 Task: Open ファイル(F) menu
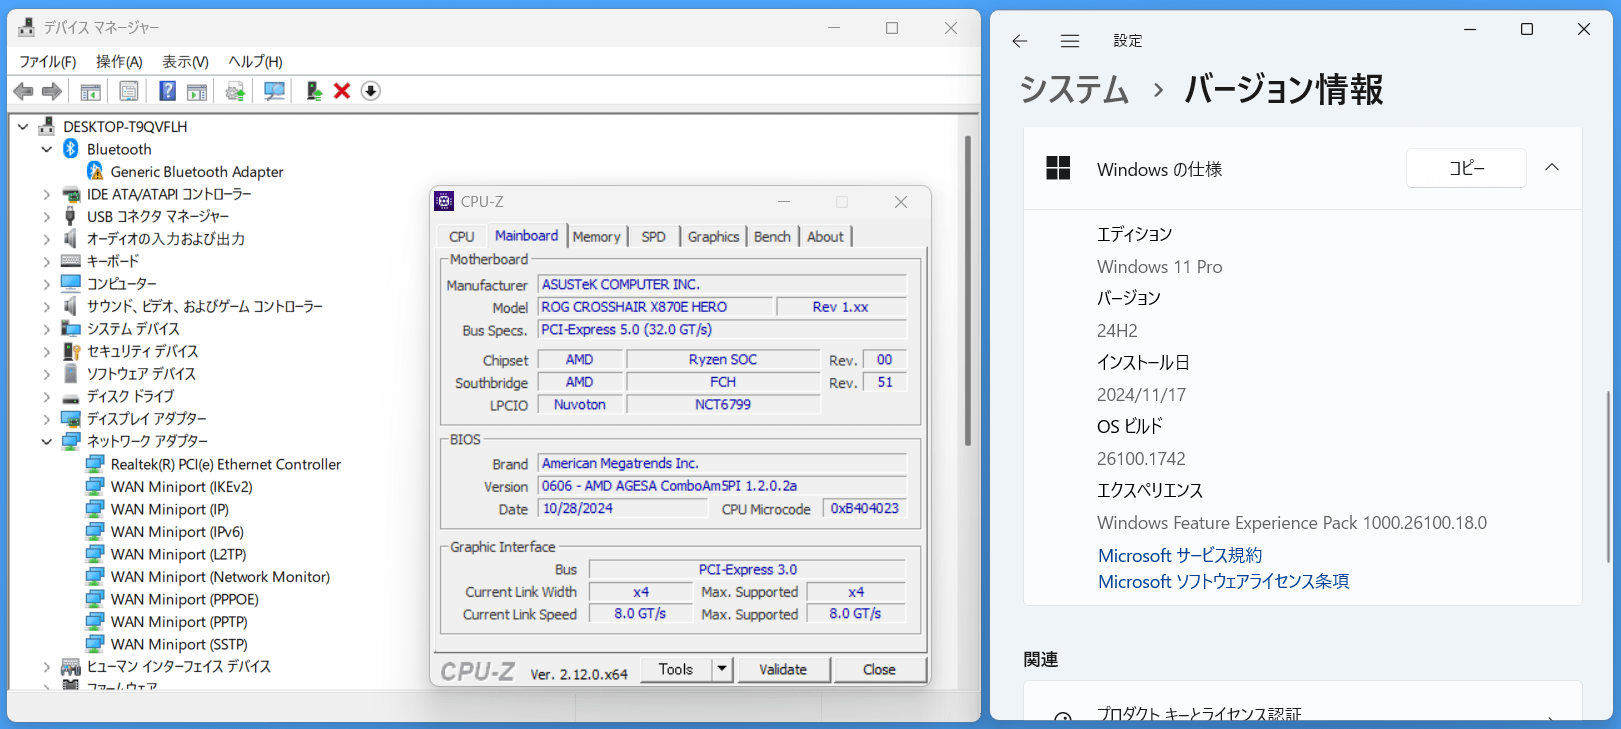(48, 62)
